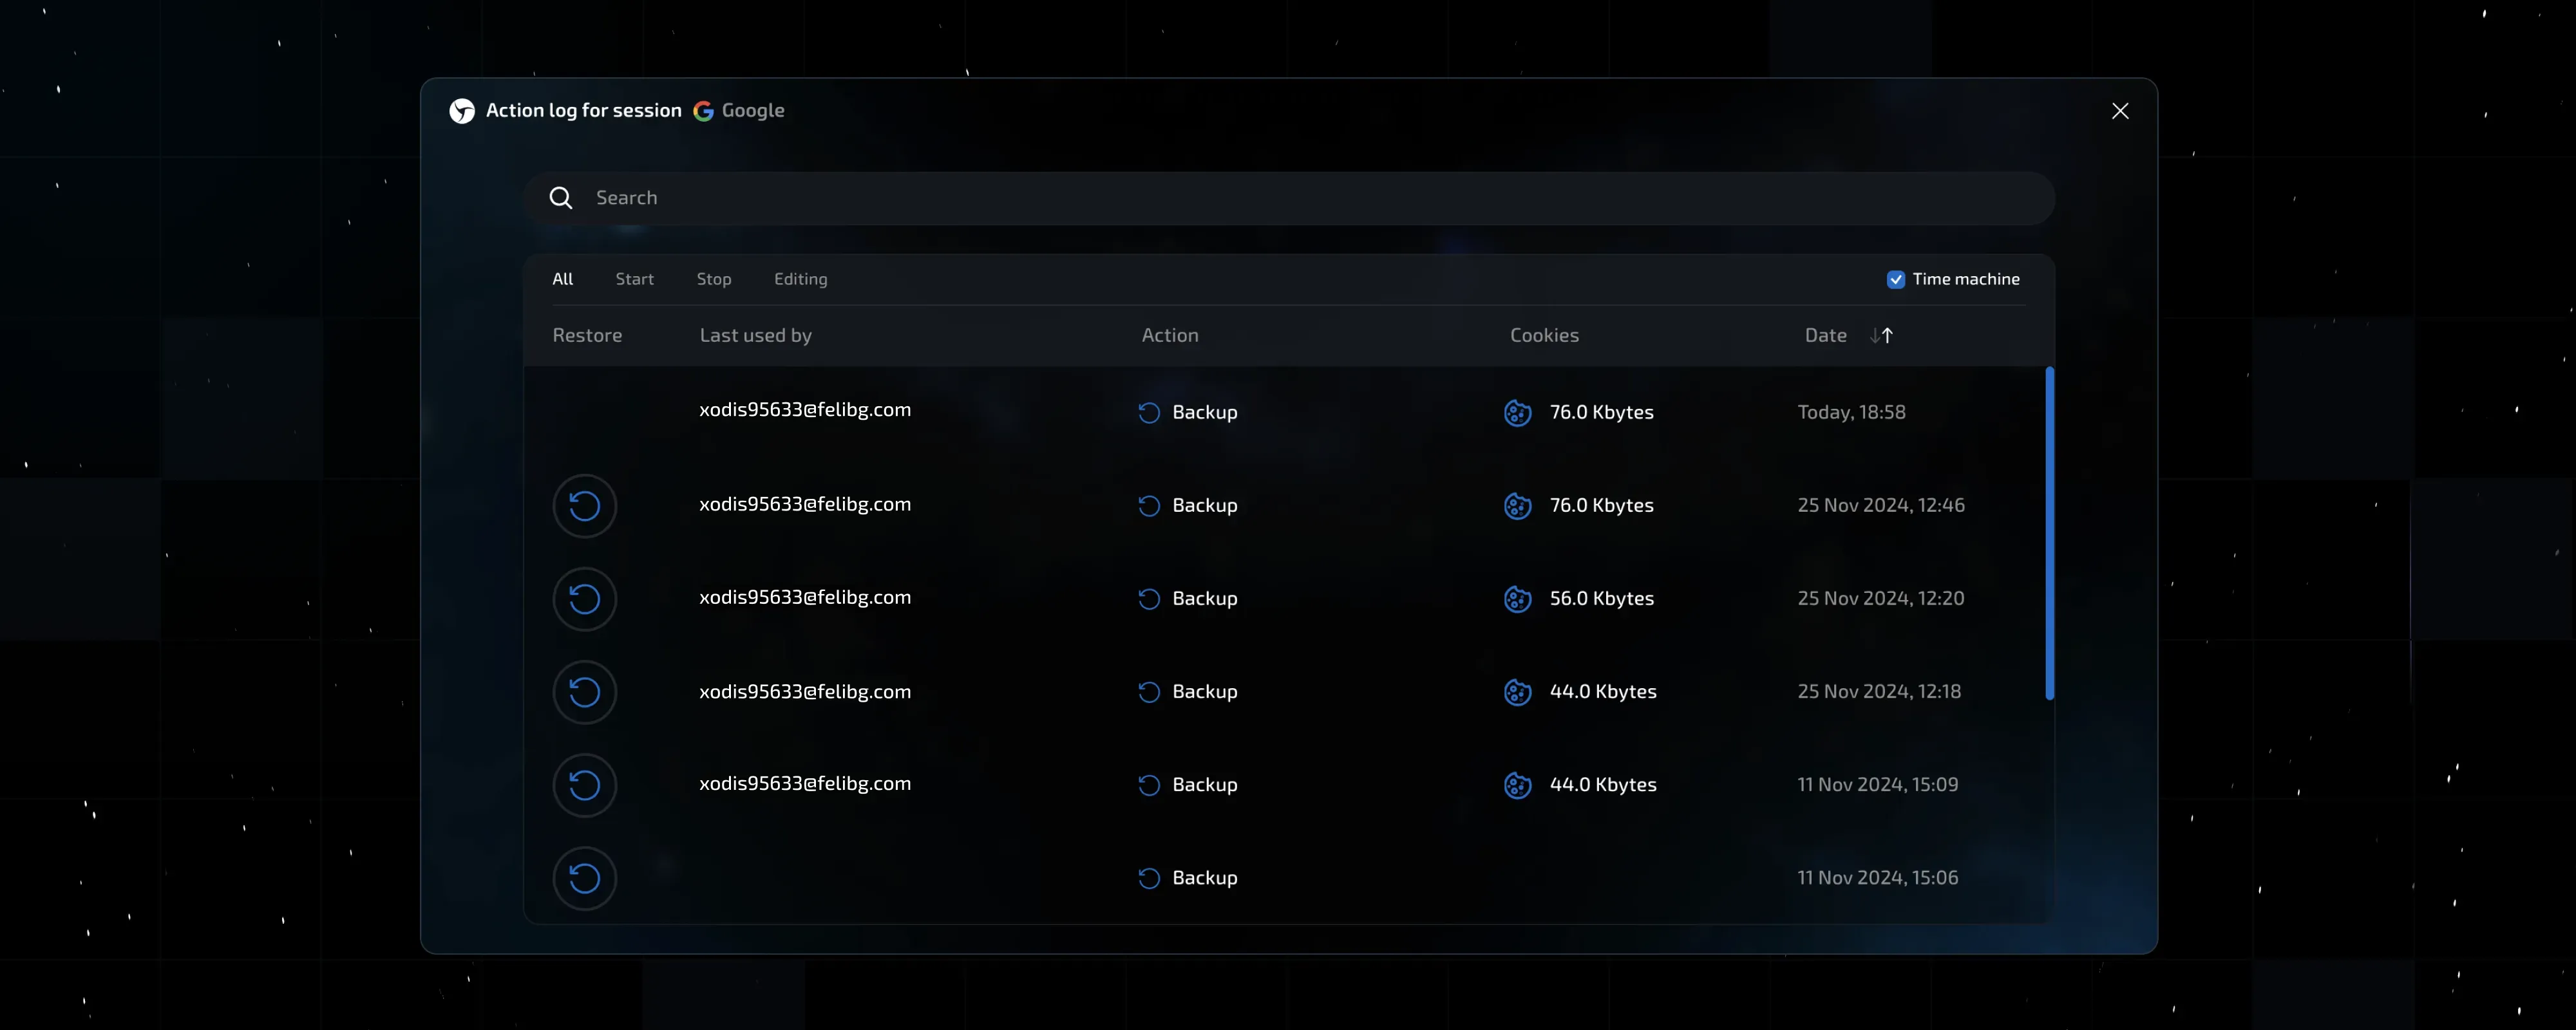The width and height of the screenshot is (2576, 1030).
Task: Switch to the All tab
Action: (562, 279)
